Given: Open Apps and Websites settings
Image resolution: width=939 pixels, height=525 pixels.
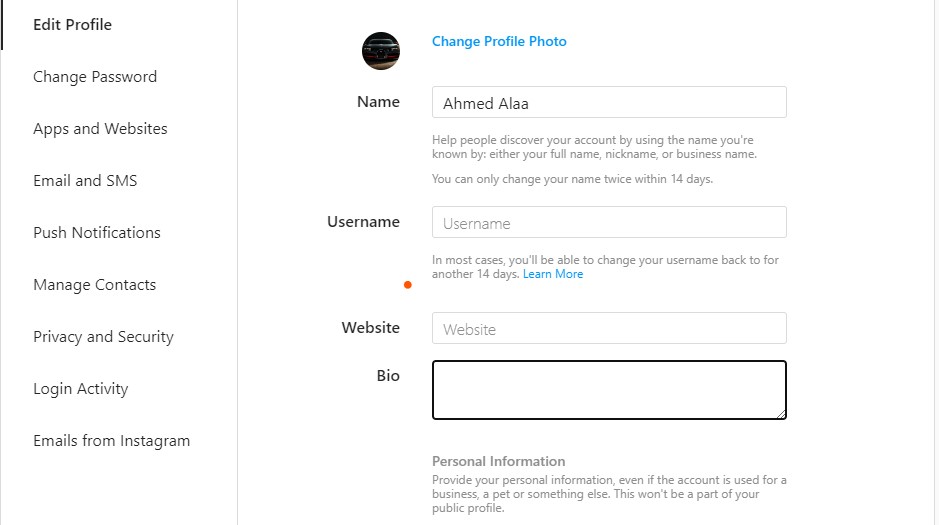Looking at the screenshot, I should (x=100, y=129).
